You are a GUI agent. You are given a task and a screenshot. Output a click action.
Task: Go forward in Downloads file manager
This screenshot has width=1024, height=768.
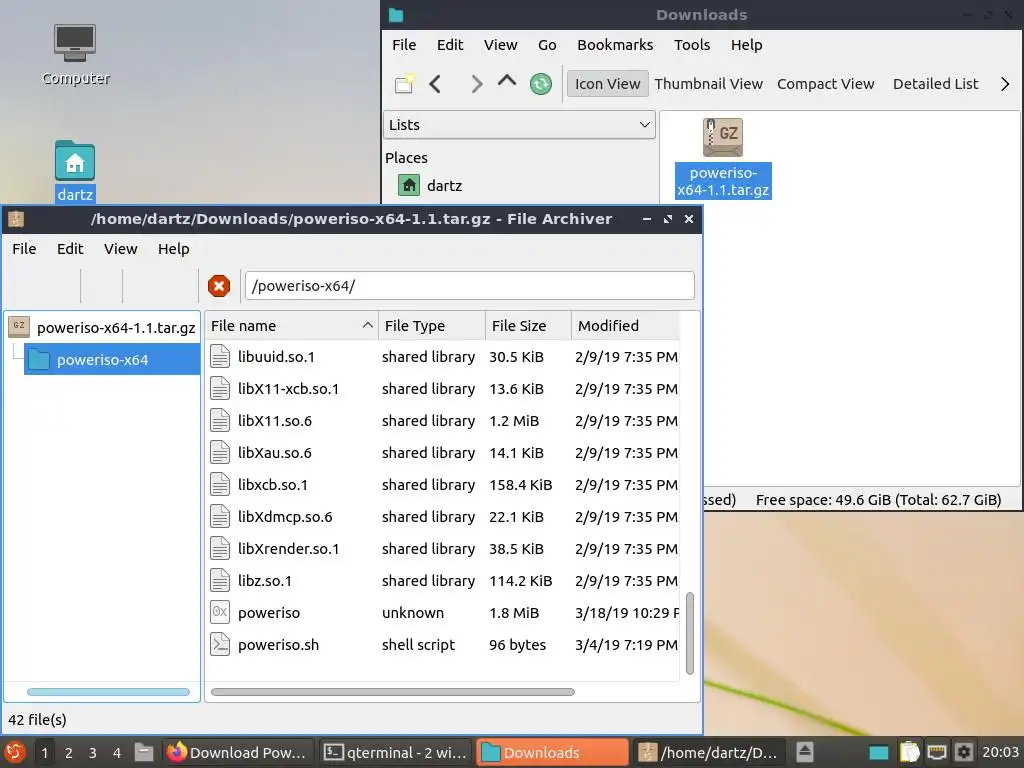click(x=477, y=84)
